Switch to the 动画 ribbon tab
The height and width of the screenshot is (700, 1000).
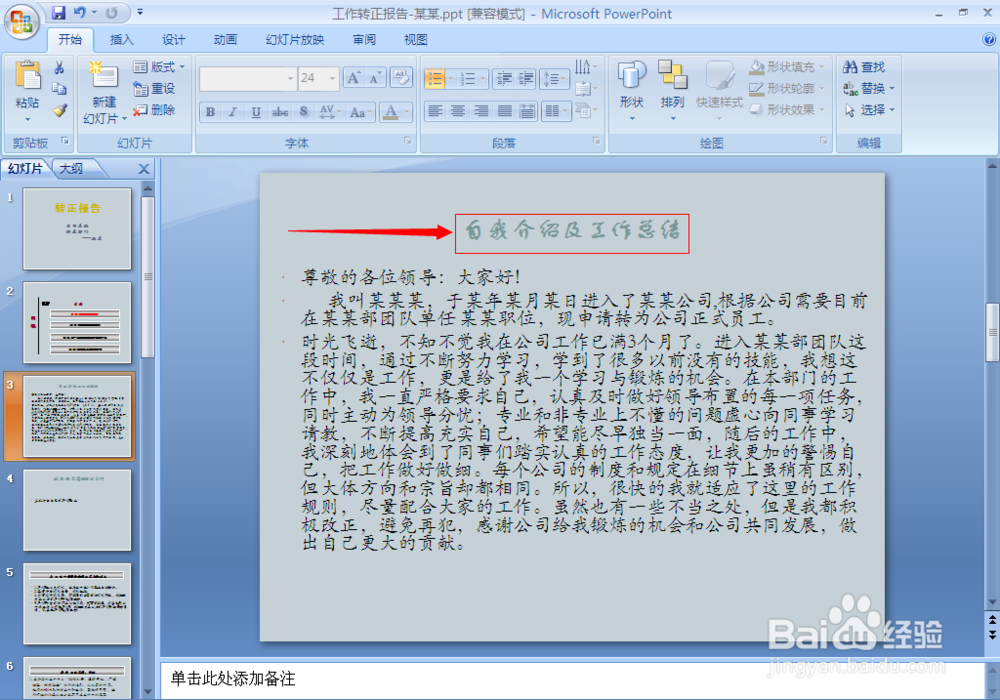click(x=225, y=40)
